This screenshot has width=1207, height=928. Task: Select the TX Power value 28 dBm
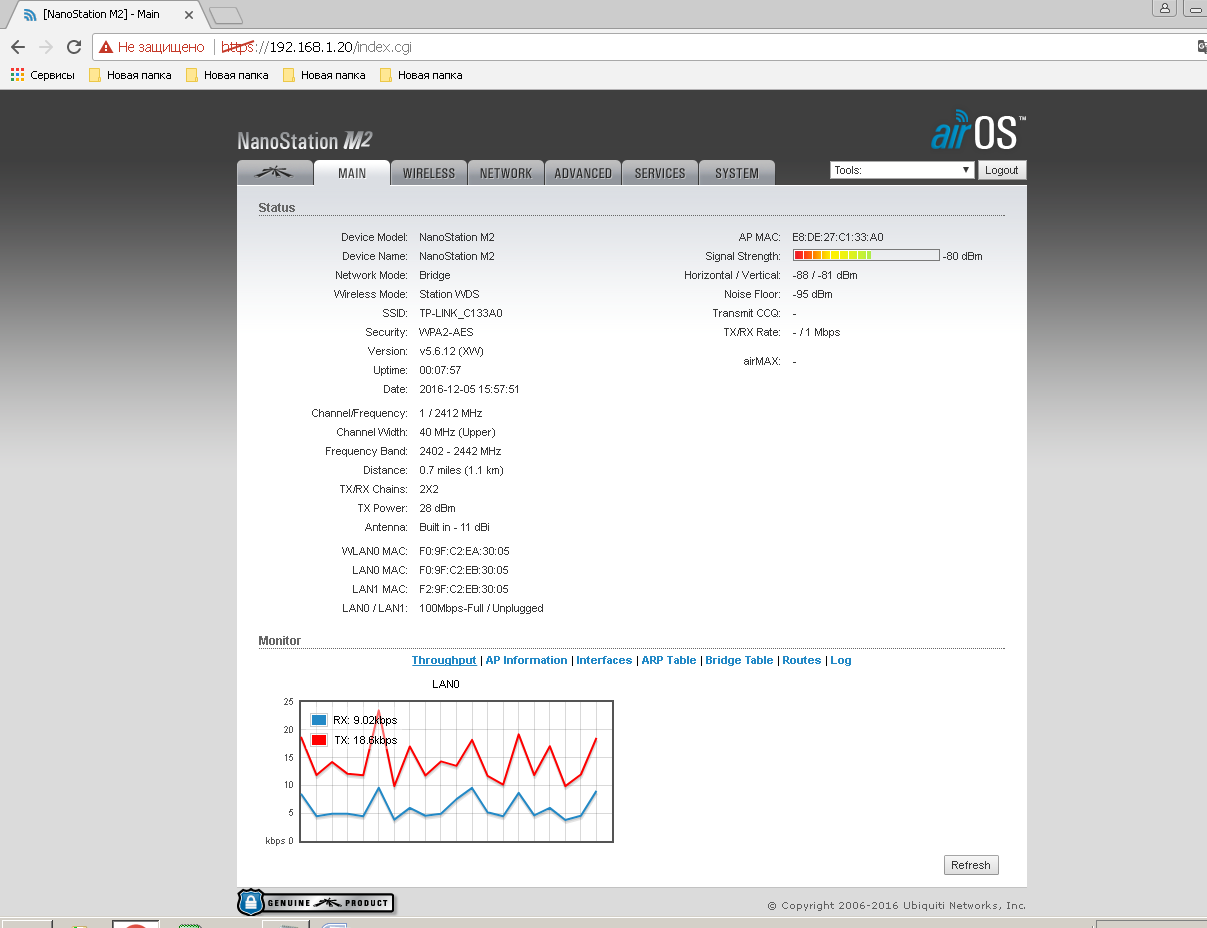click(x=437, y=508)
